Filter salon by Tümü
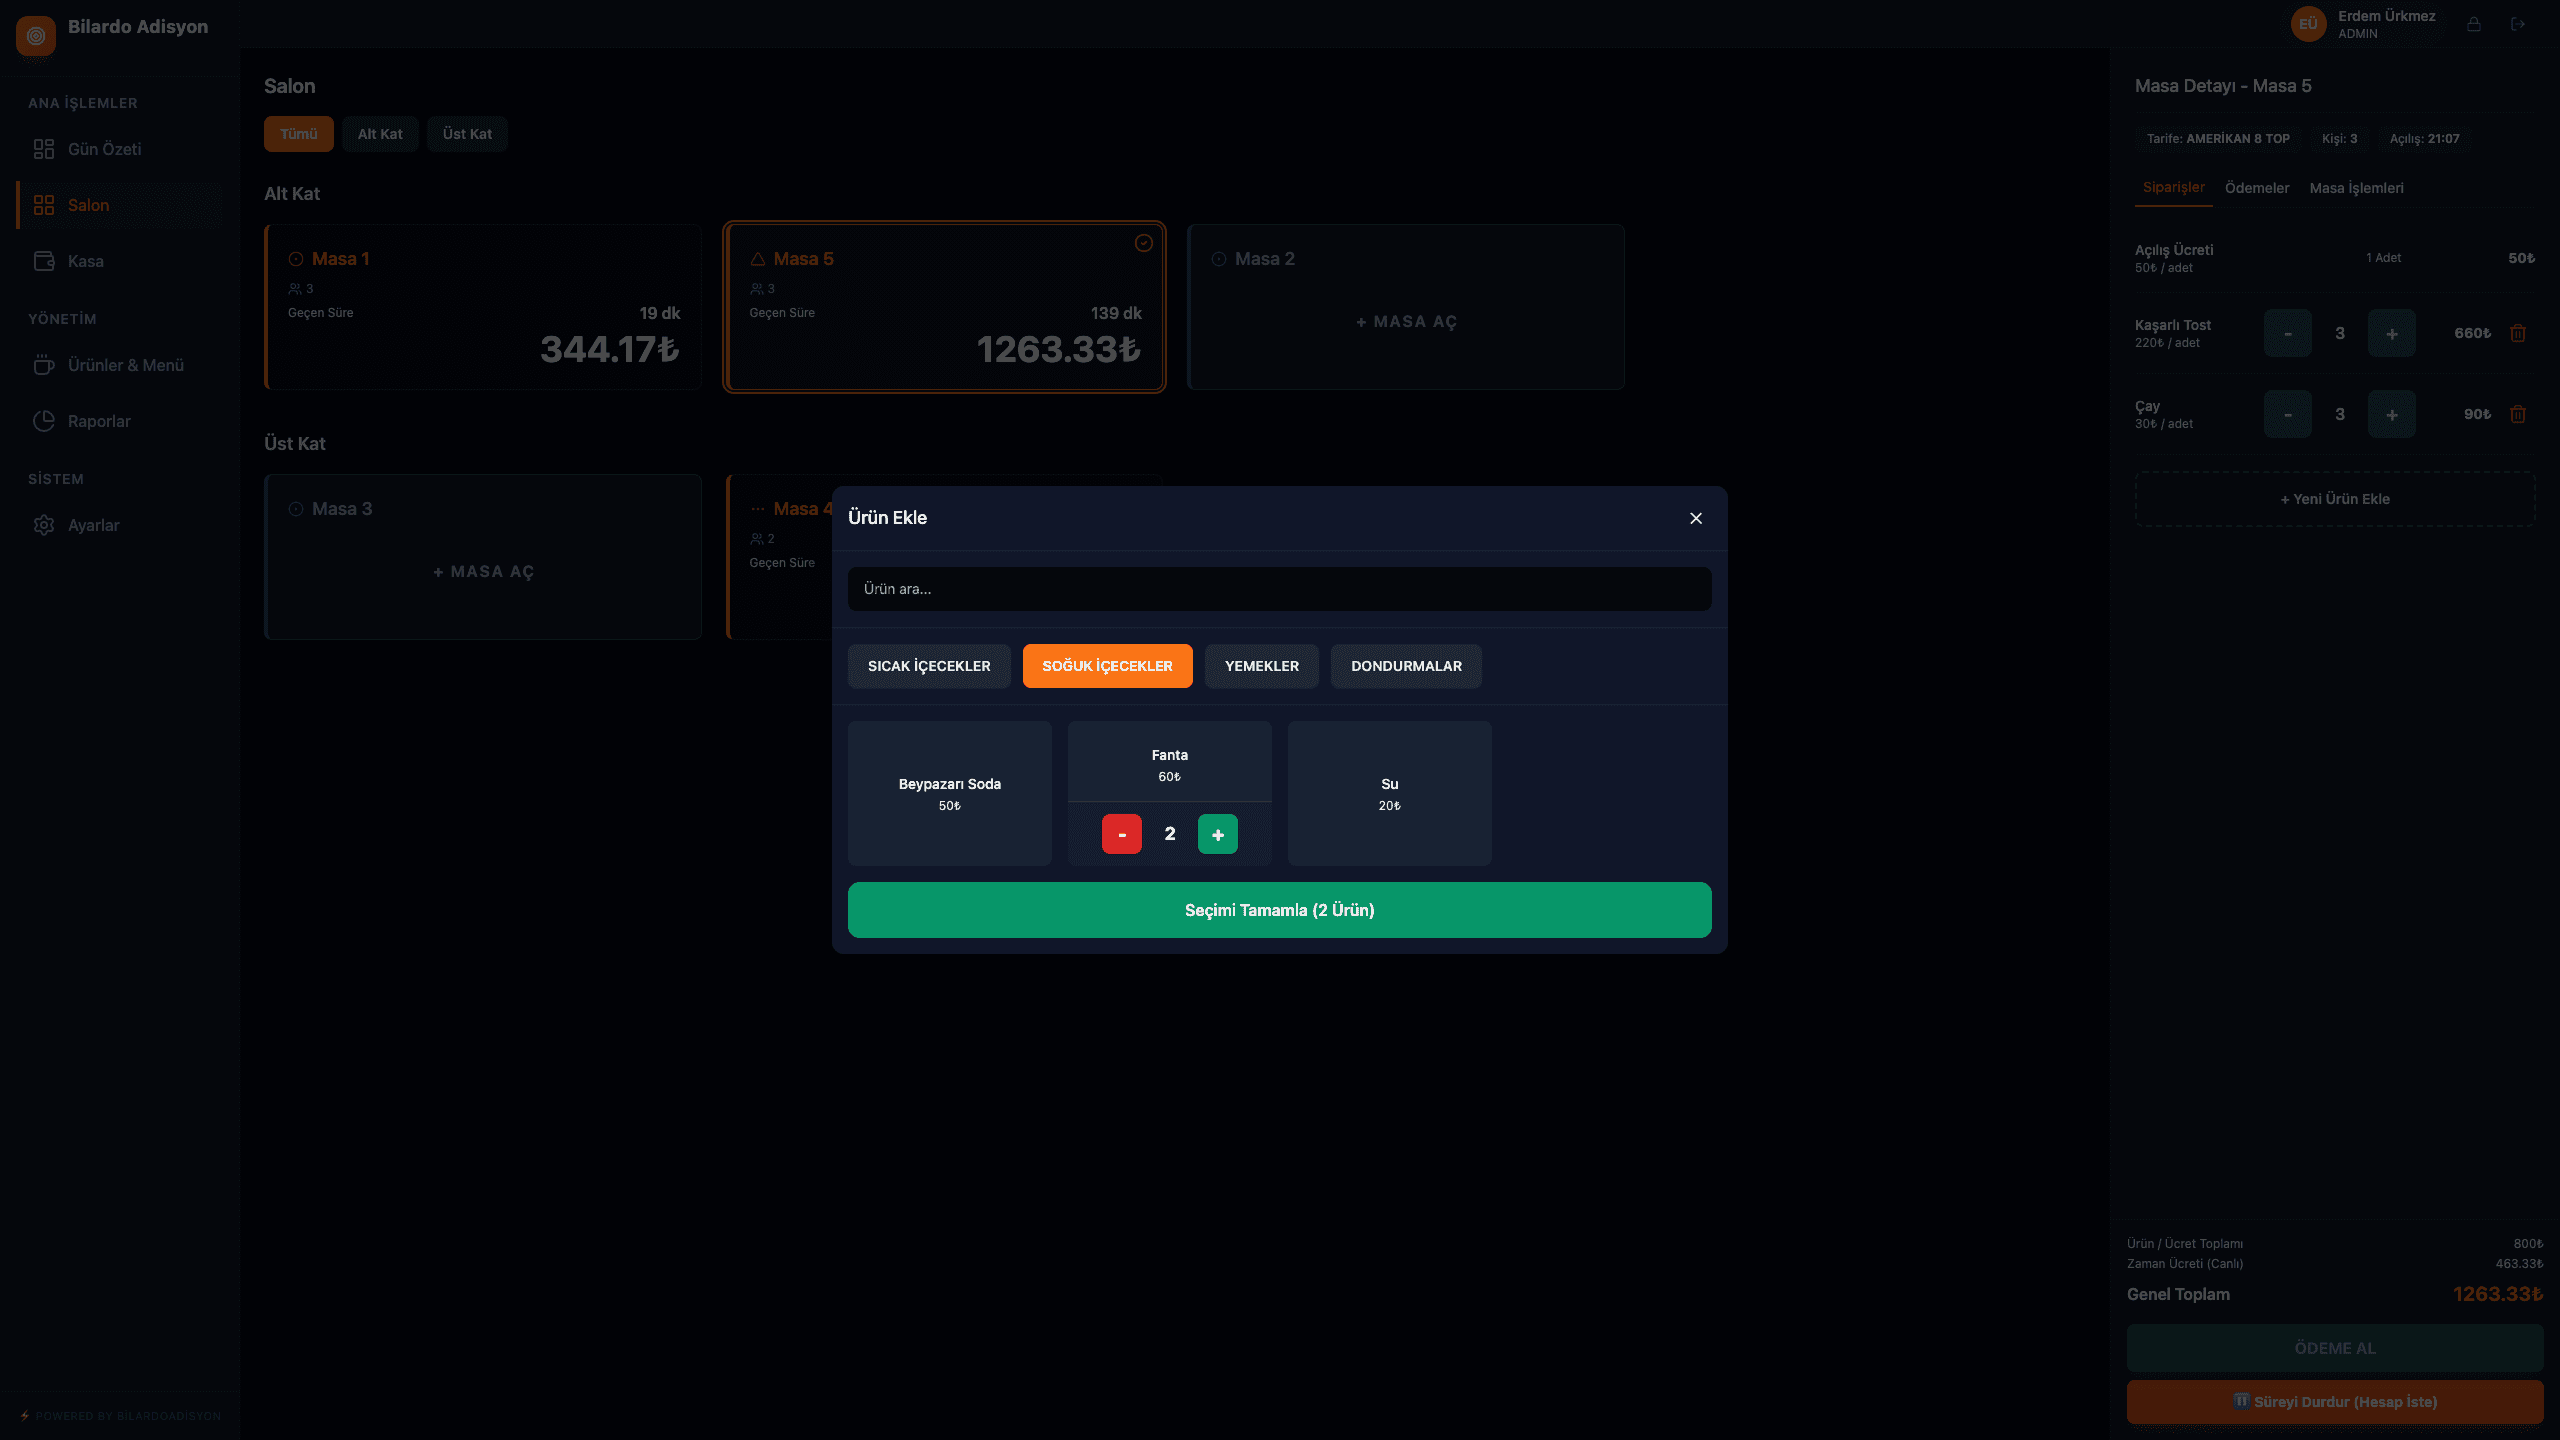2560x1440 pixels. click(298, 134)
